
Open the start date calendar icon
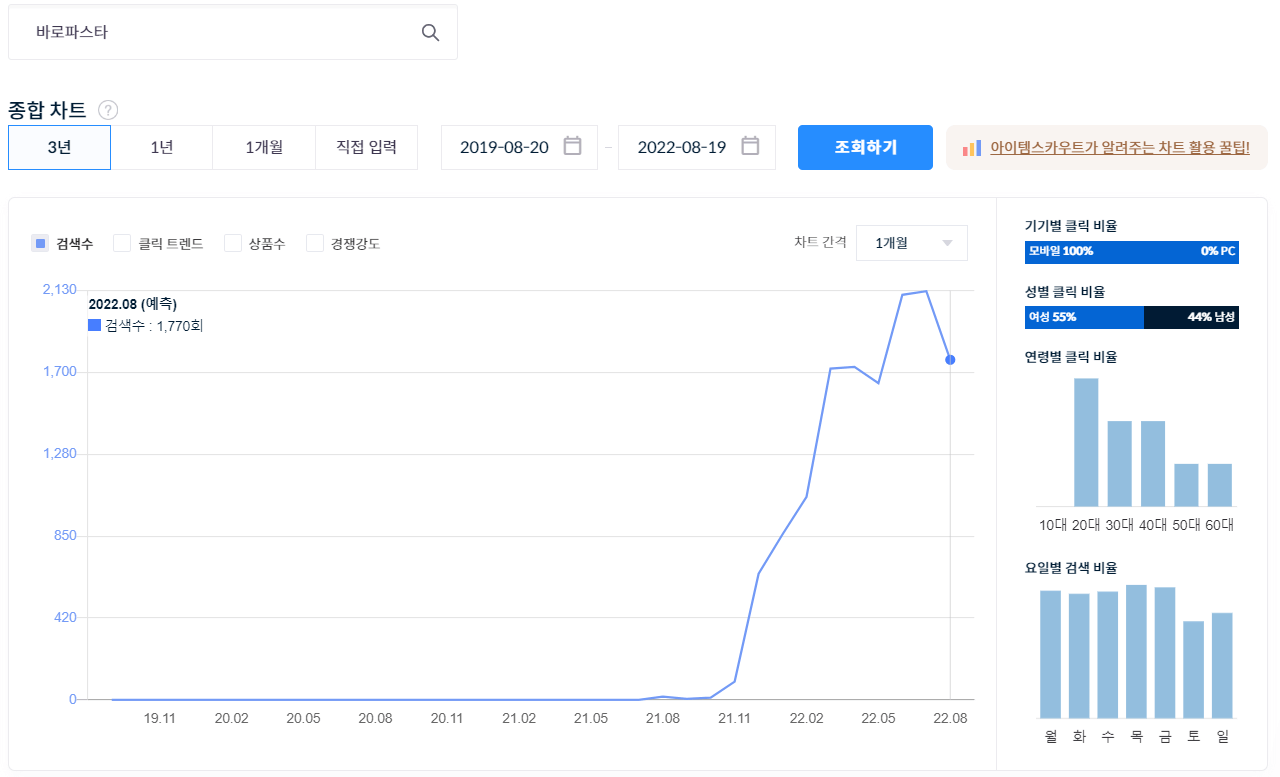[x=572, y=146]
